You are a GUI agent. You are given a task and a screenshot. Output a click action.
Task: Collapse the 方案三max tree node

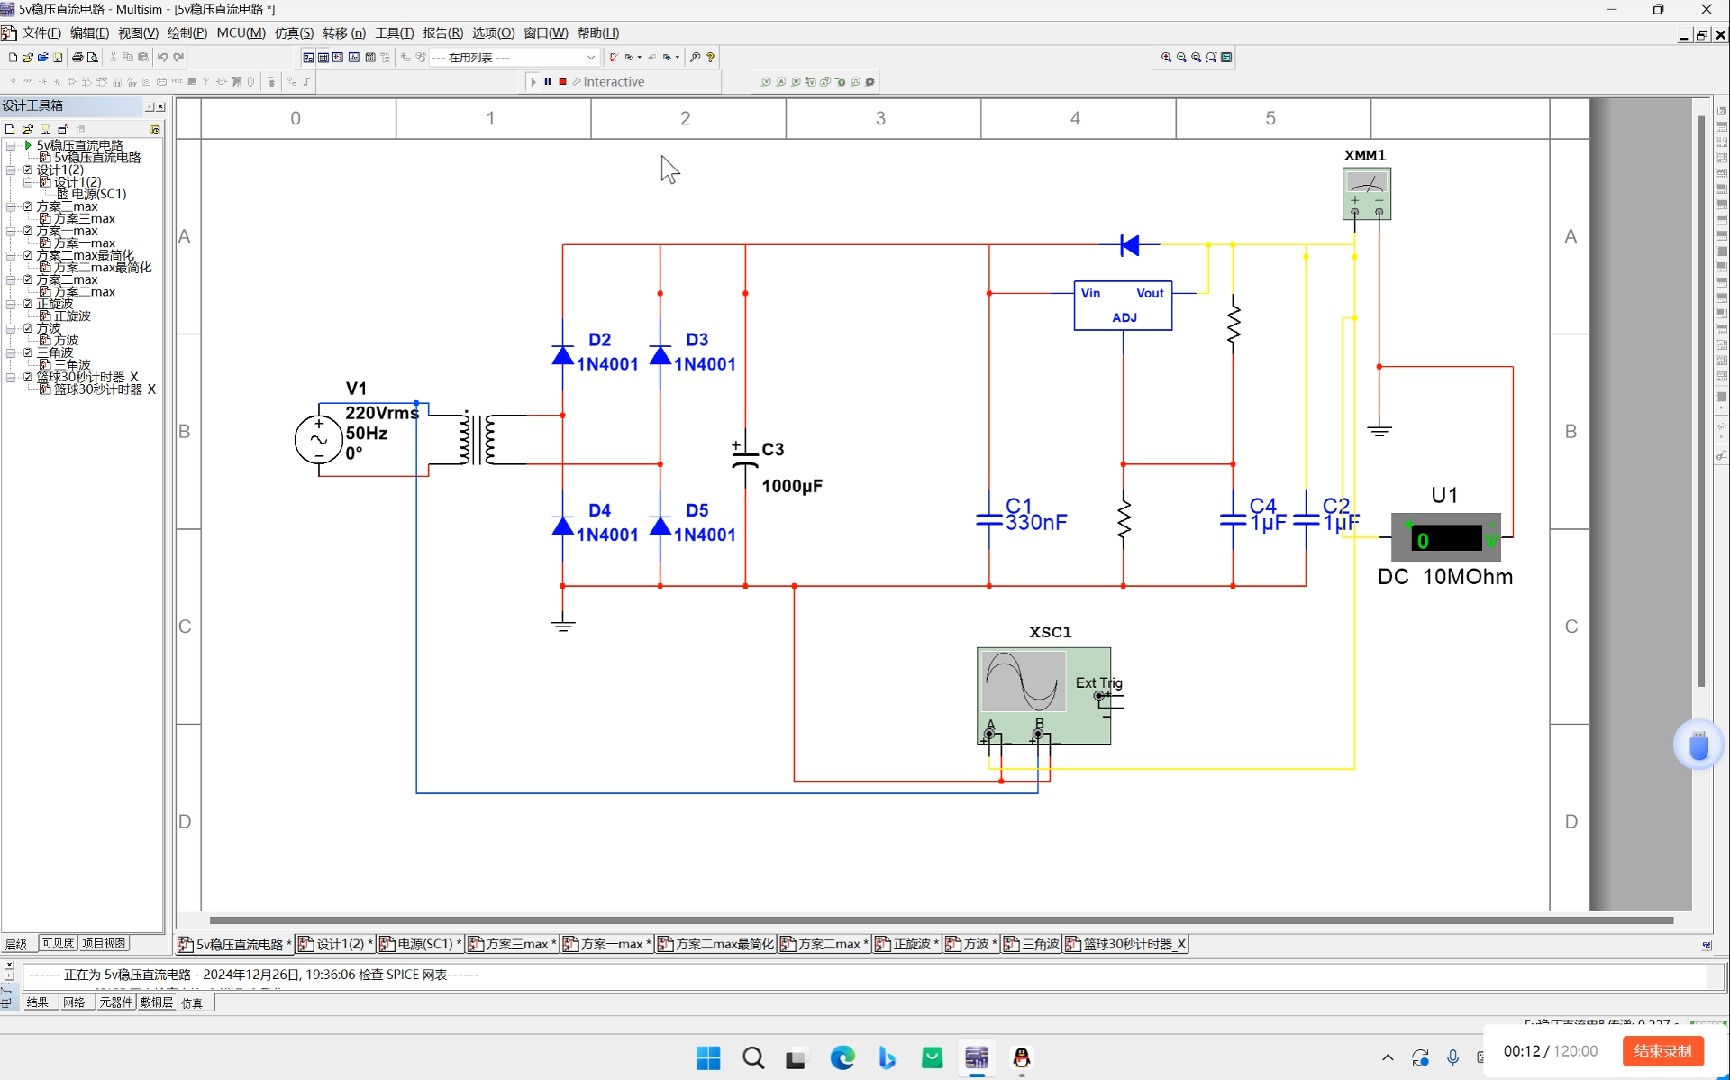[x=10, y=207]
